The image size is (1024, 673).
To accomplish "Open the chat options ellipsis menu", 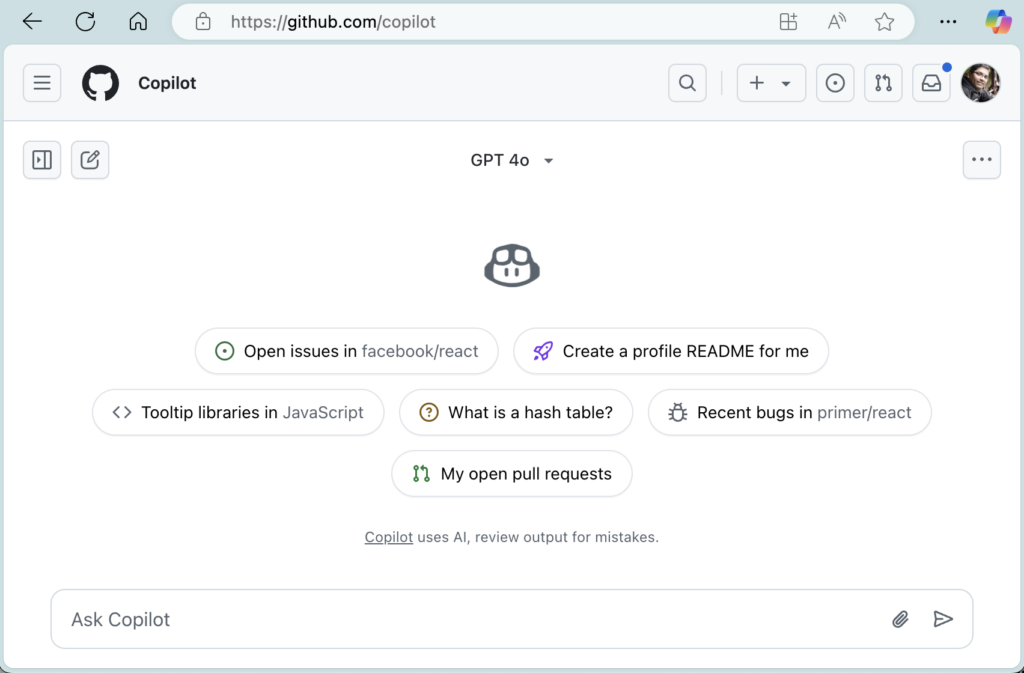I will point(981,160).
